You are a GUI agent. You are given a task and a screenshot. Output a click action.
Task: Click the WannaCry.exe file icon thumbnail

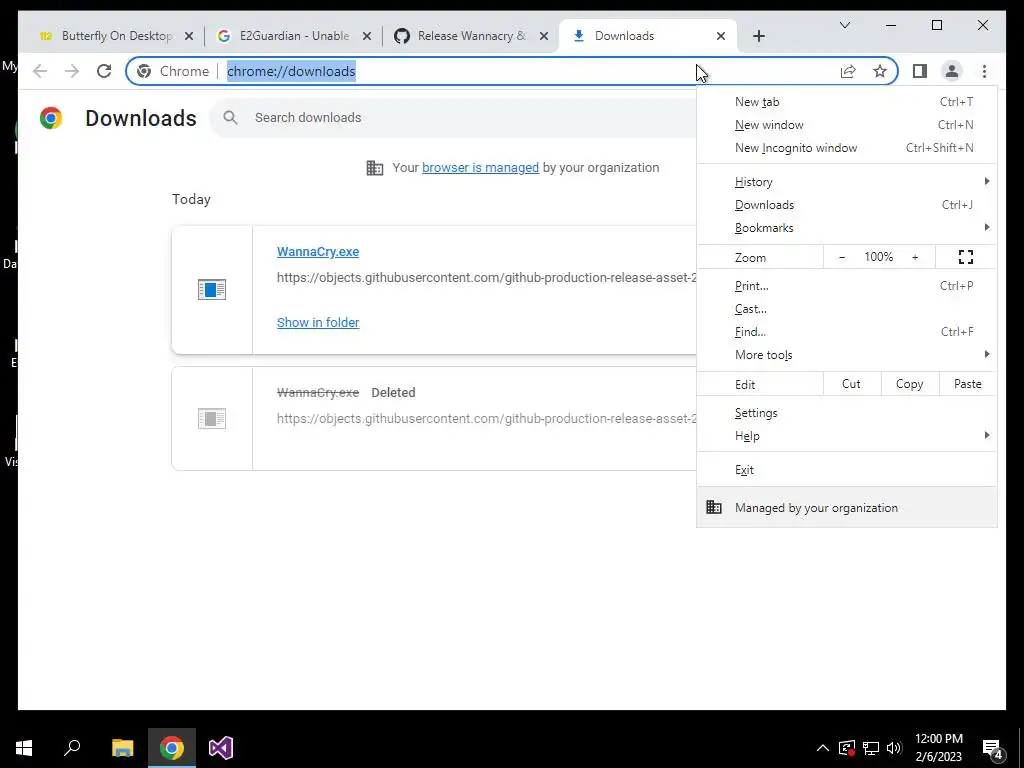click(212, 289)
